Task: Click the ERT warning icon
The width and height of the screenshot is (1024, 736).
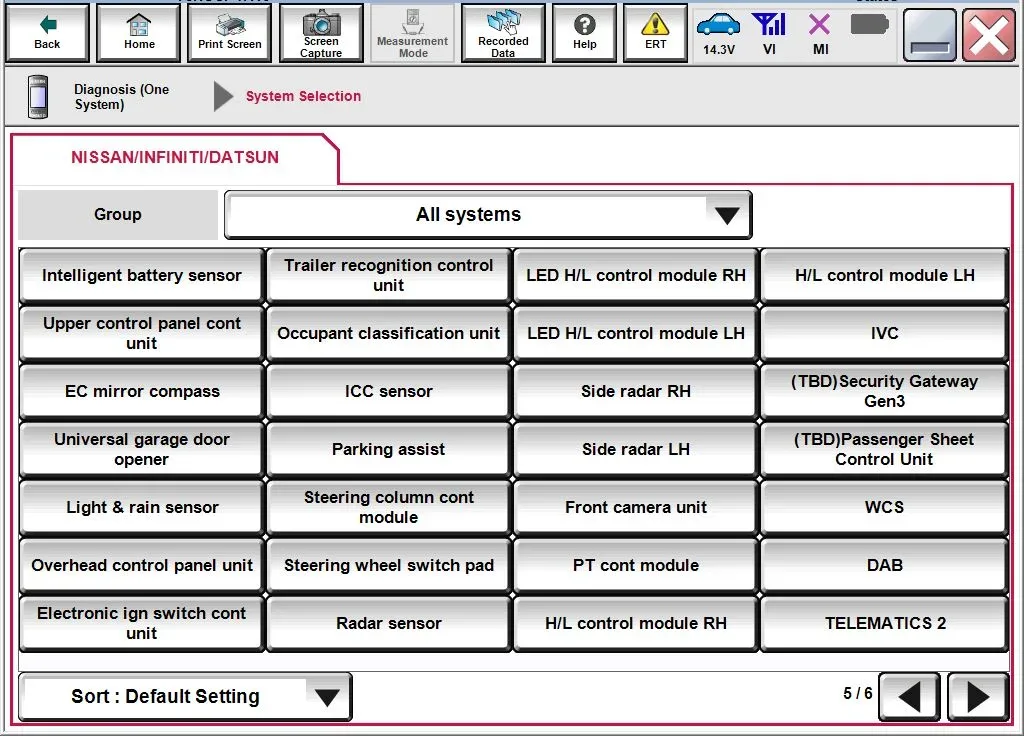Action: 655,33
